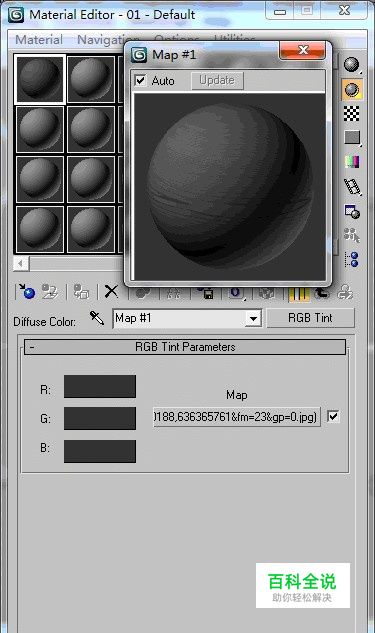The image size is (375, 633).
Task: Select the second sample slot in bottom row
Action: (91, 229)
